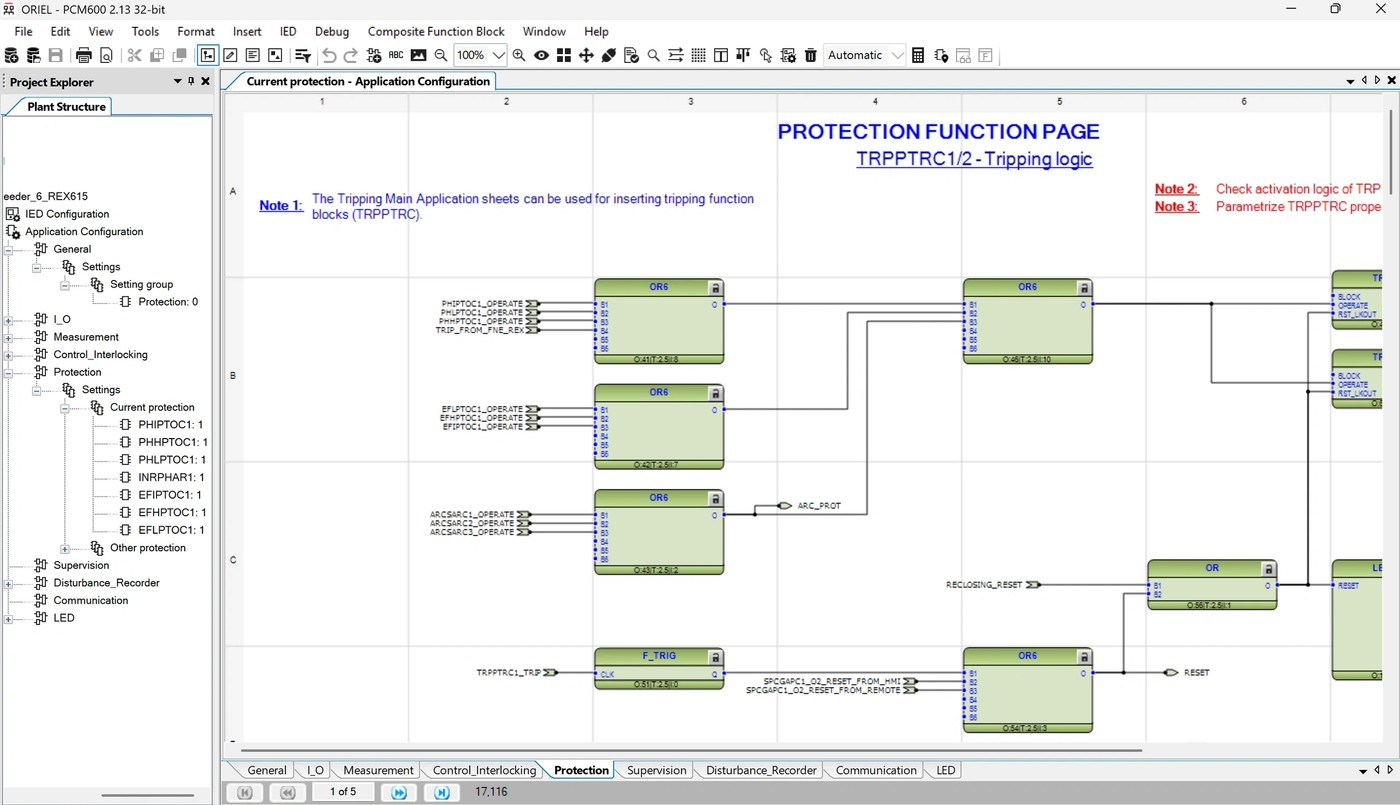Viewport: 1400px width, 805px height.
Task: Go to the next page button
Action: click(x=399, y=792)
